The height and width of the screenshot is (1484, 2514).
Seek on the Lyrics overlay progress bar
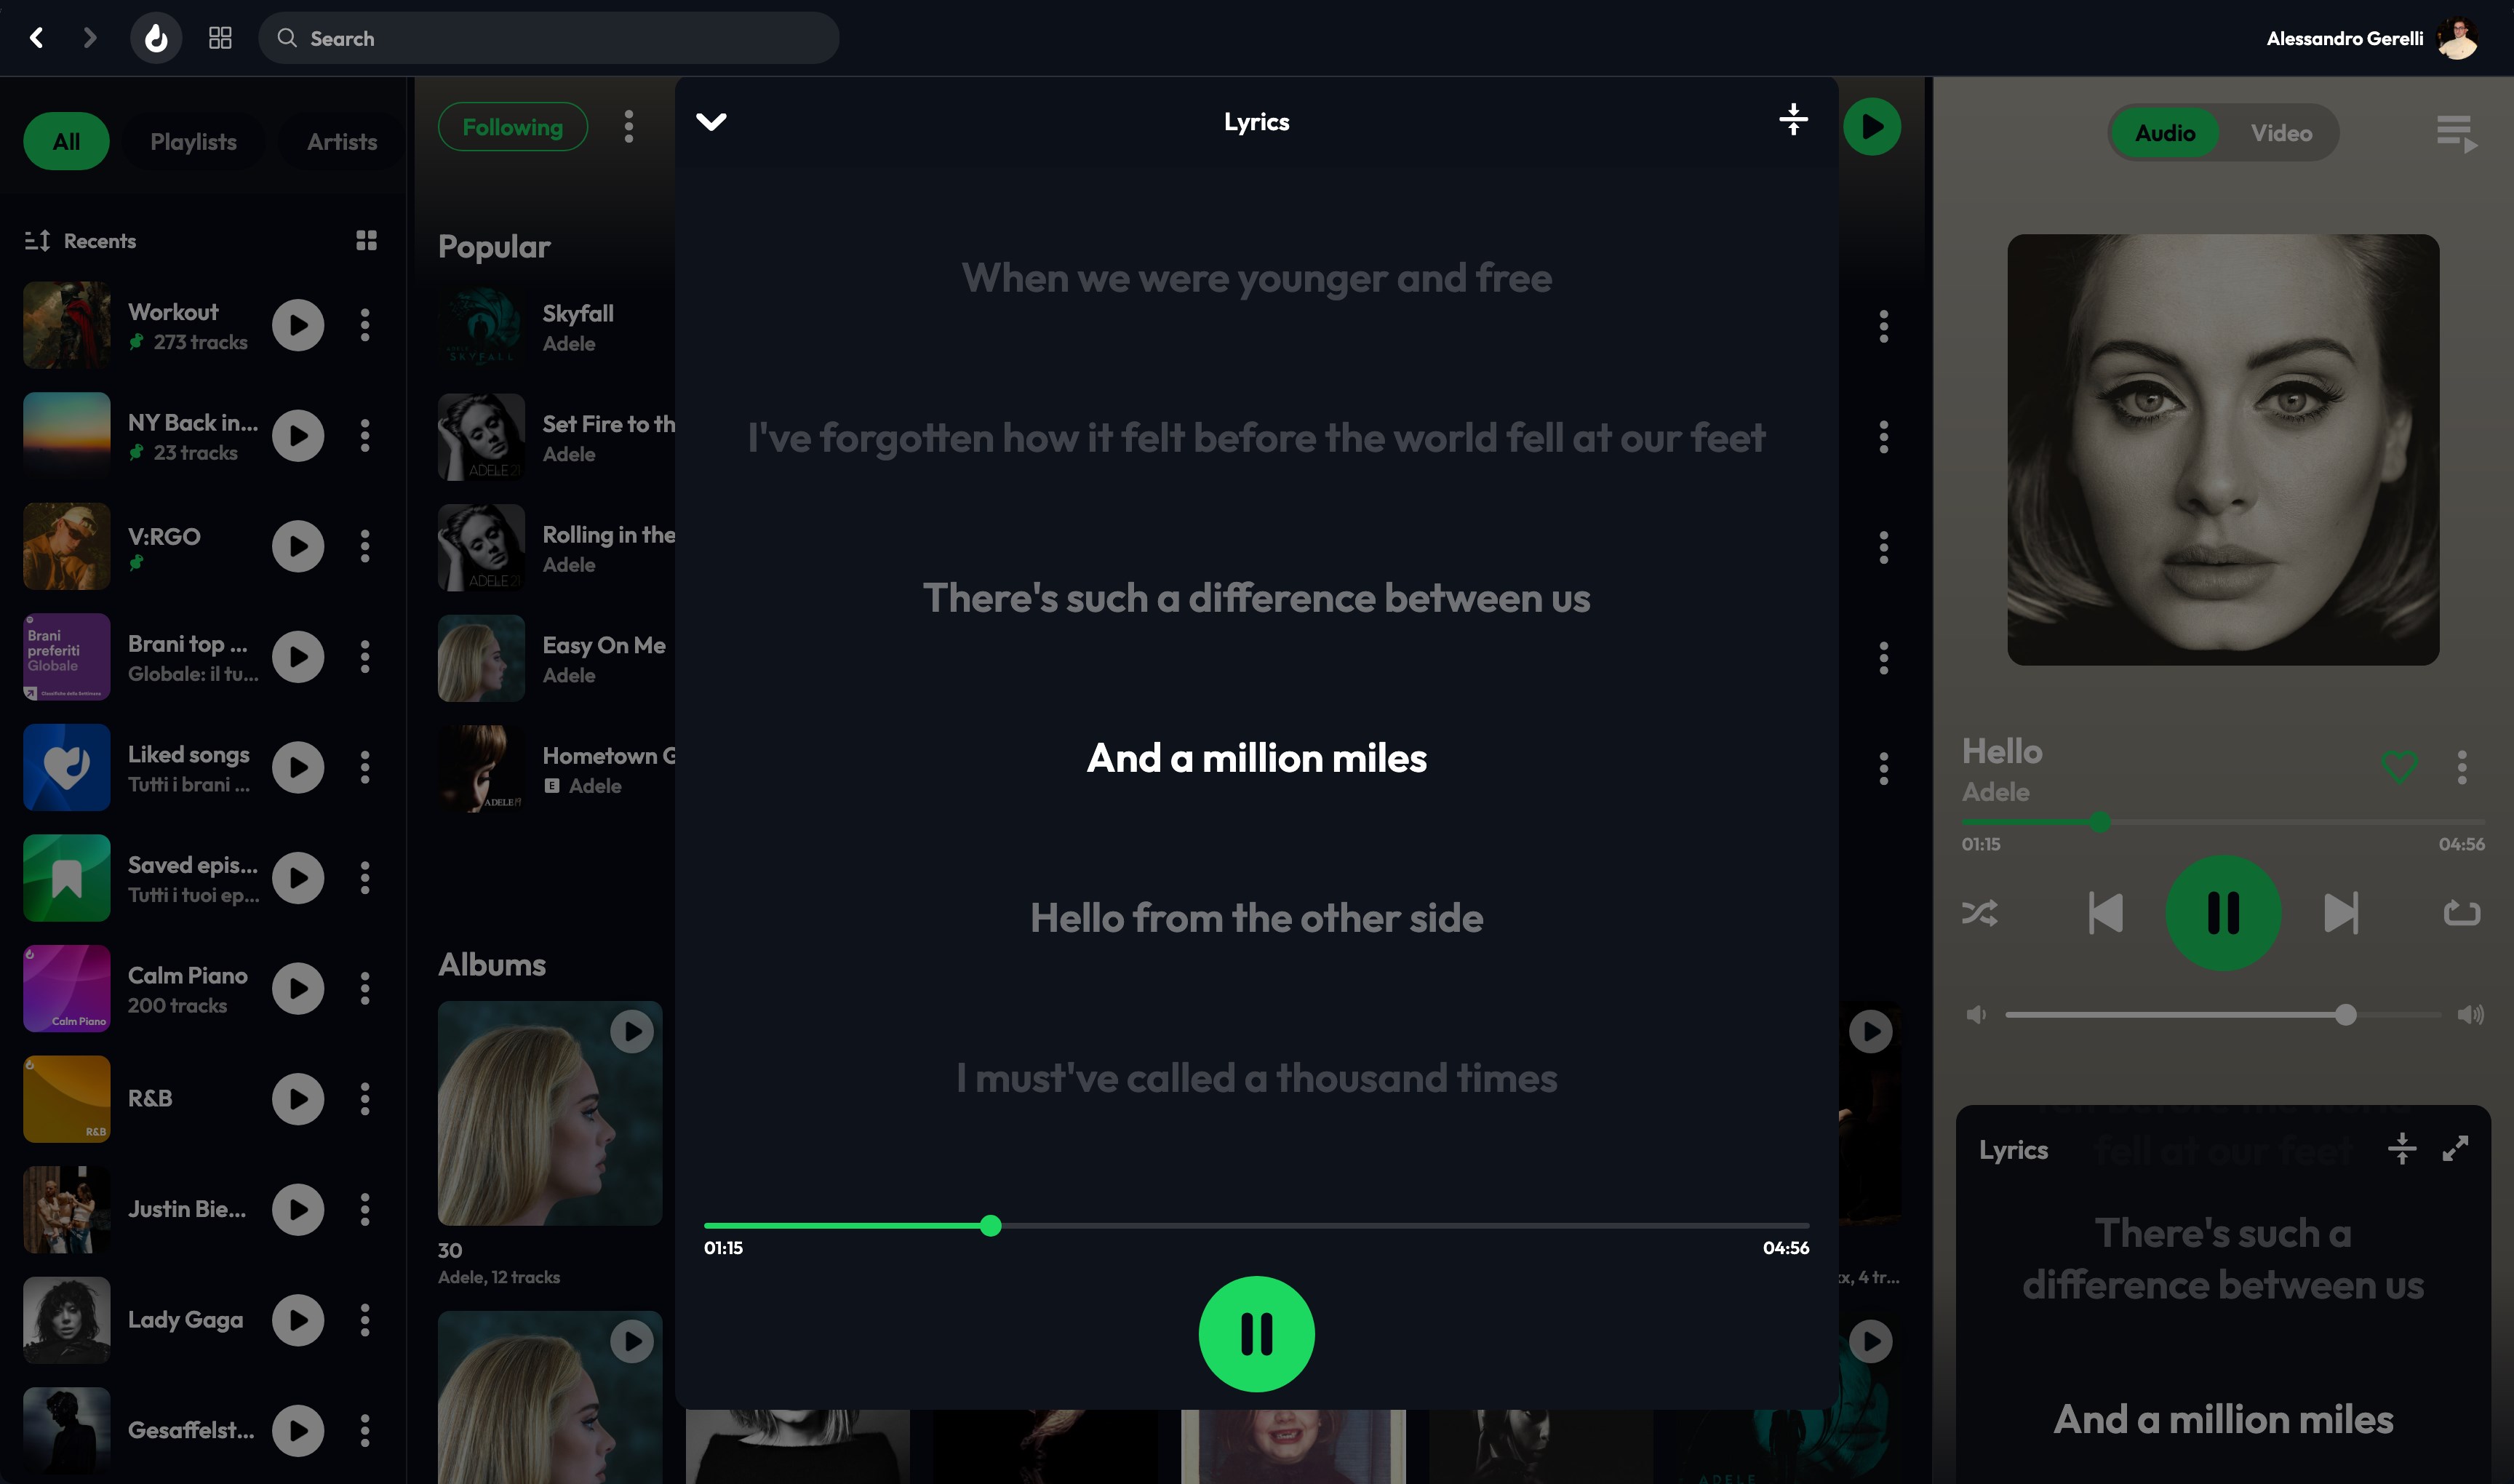pos(1256,1225)
